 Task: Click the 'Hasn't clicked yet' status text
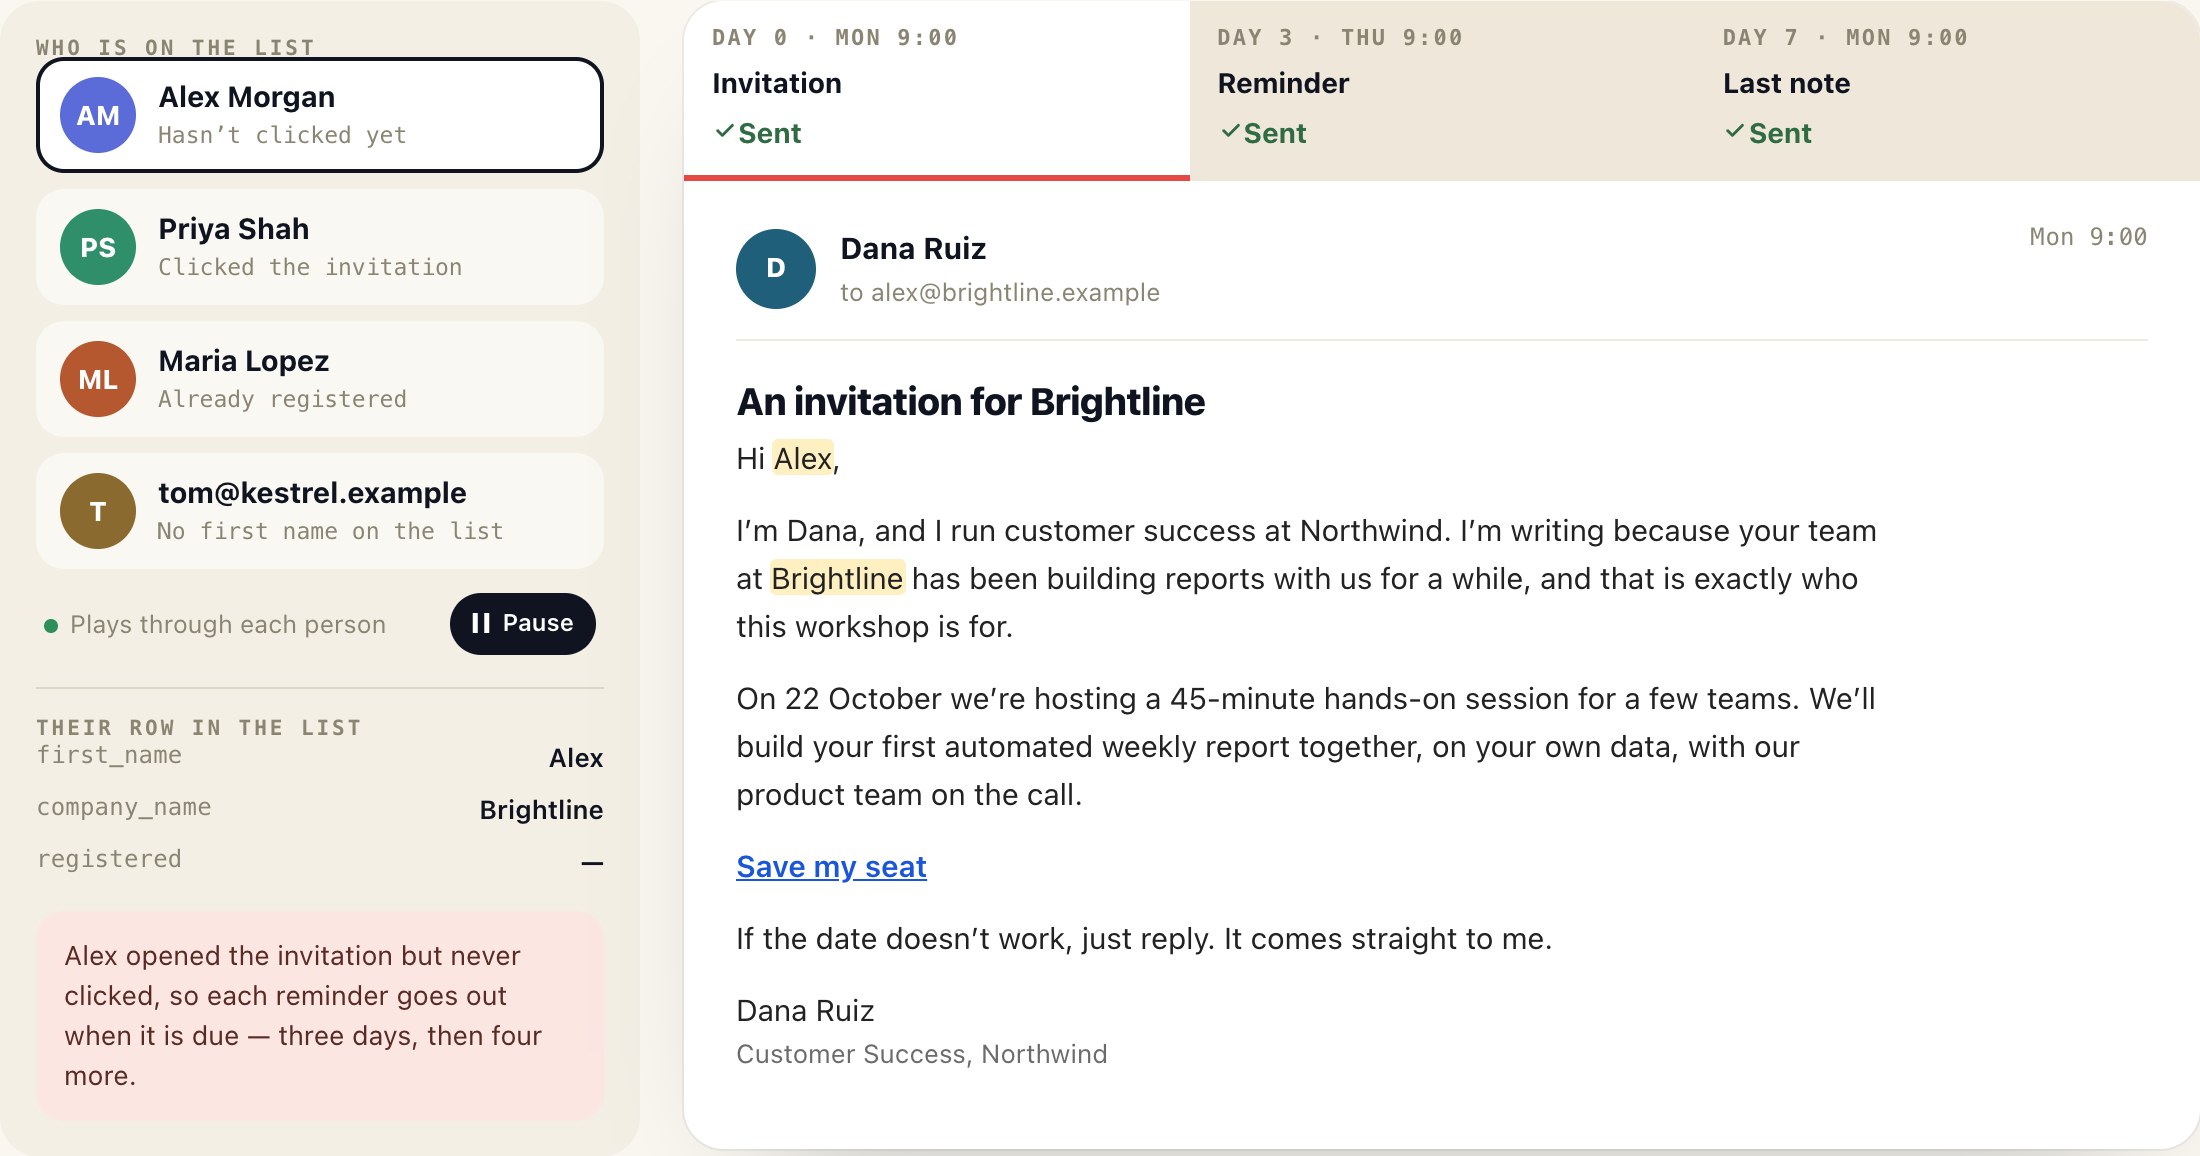[x=282, y=135]
